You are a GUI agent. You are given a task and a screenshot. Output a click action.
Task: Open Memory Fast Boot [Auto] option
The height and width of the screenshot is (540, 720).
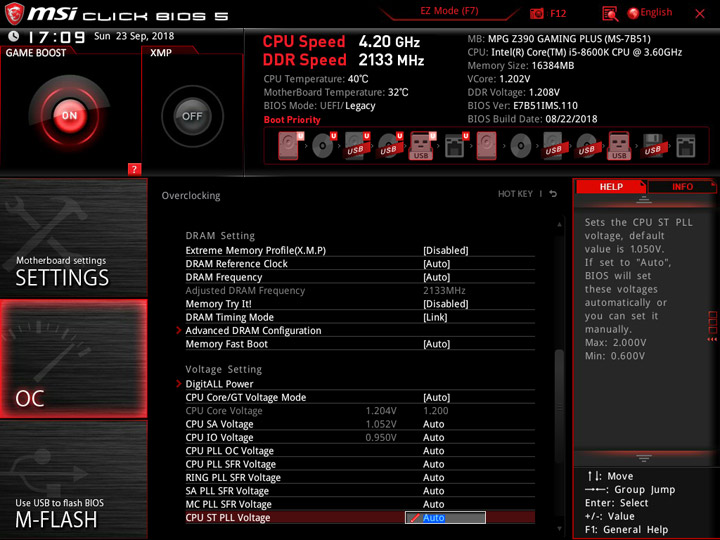pos(436,344)
